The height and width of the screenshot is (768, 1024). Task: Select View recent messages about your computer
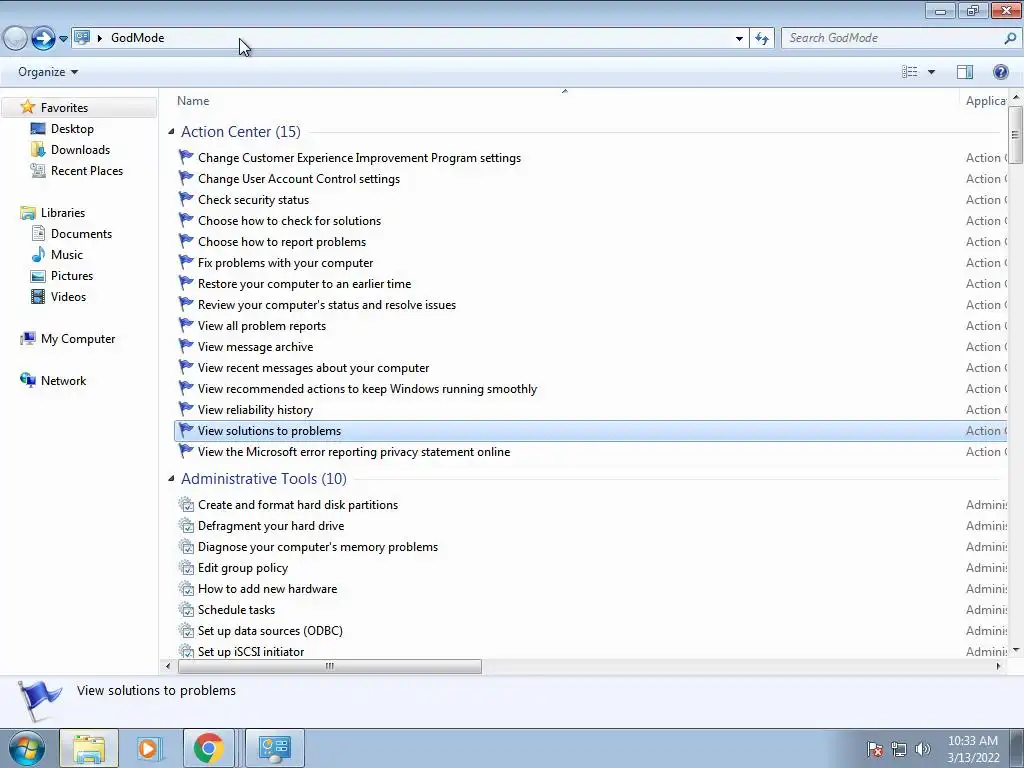(x=313, y=368)
